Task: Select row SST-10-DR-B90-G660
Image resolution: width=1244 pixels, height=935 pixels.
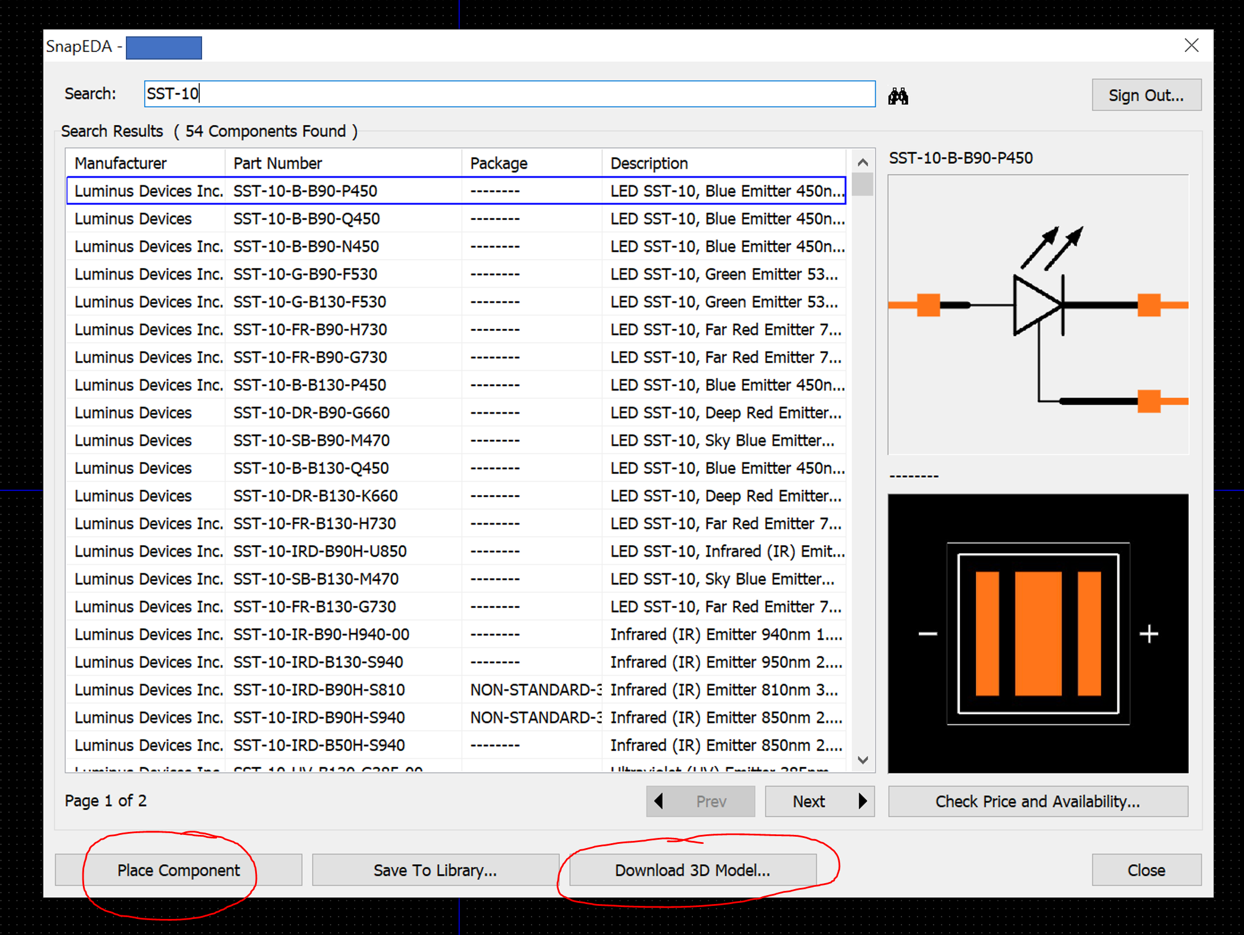Action: click(456, 413)
